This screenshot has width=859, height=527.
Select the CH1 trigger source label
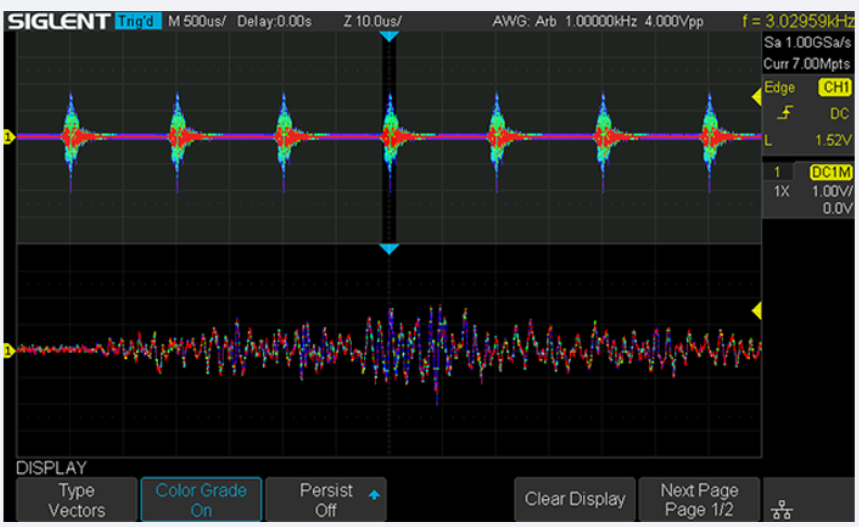(835, 88)
